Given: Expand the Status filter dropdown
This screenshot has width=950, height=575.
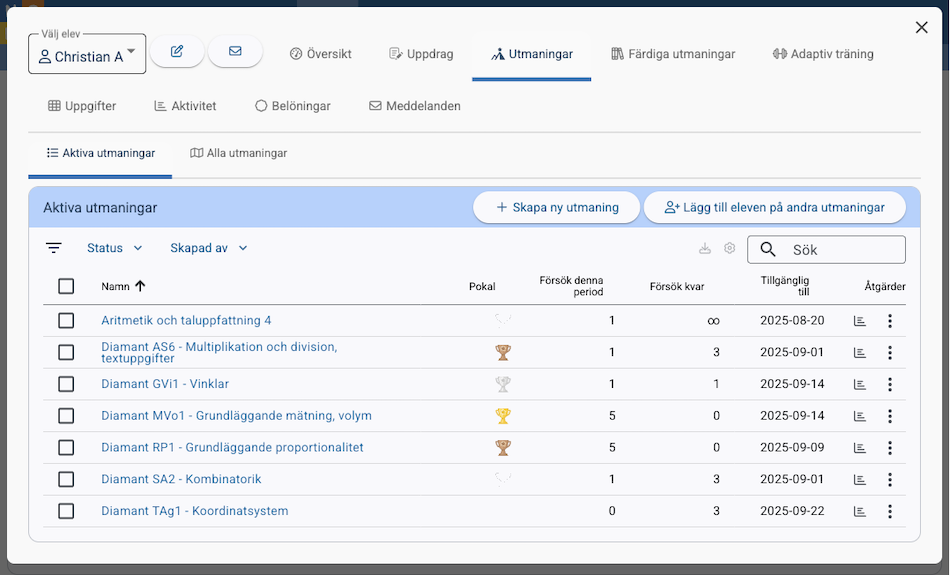Looking at the screenshot, I should click(x=114, y=248).
